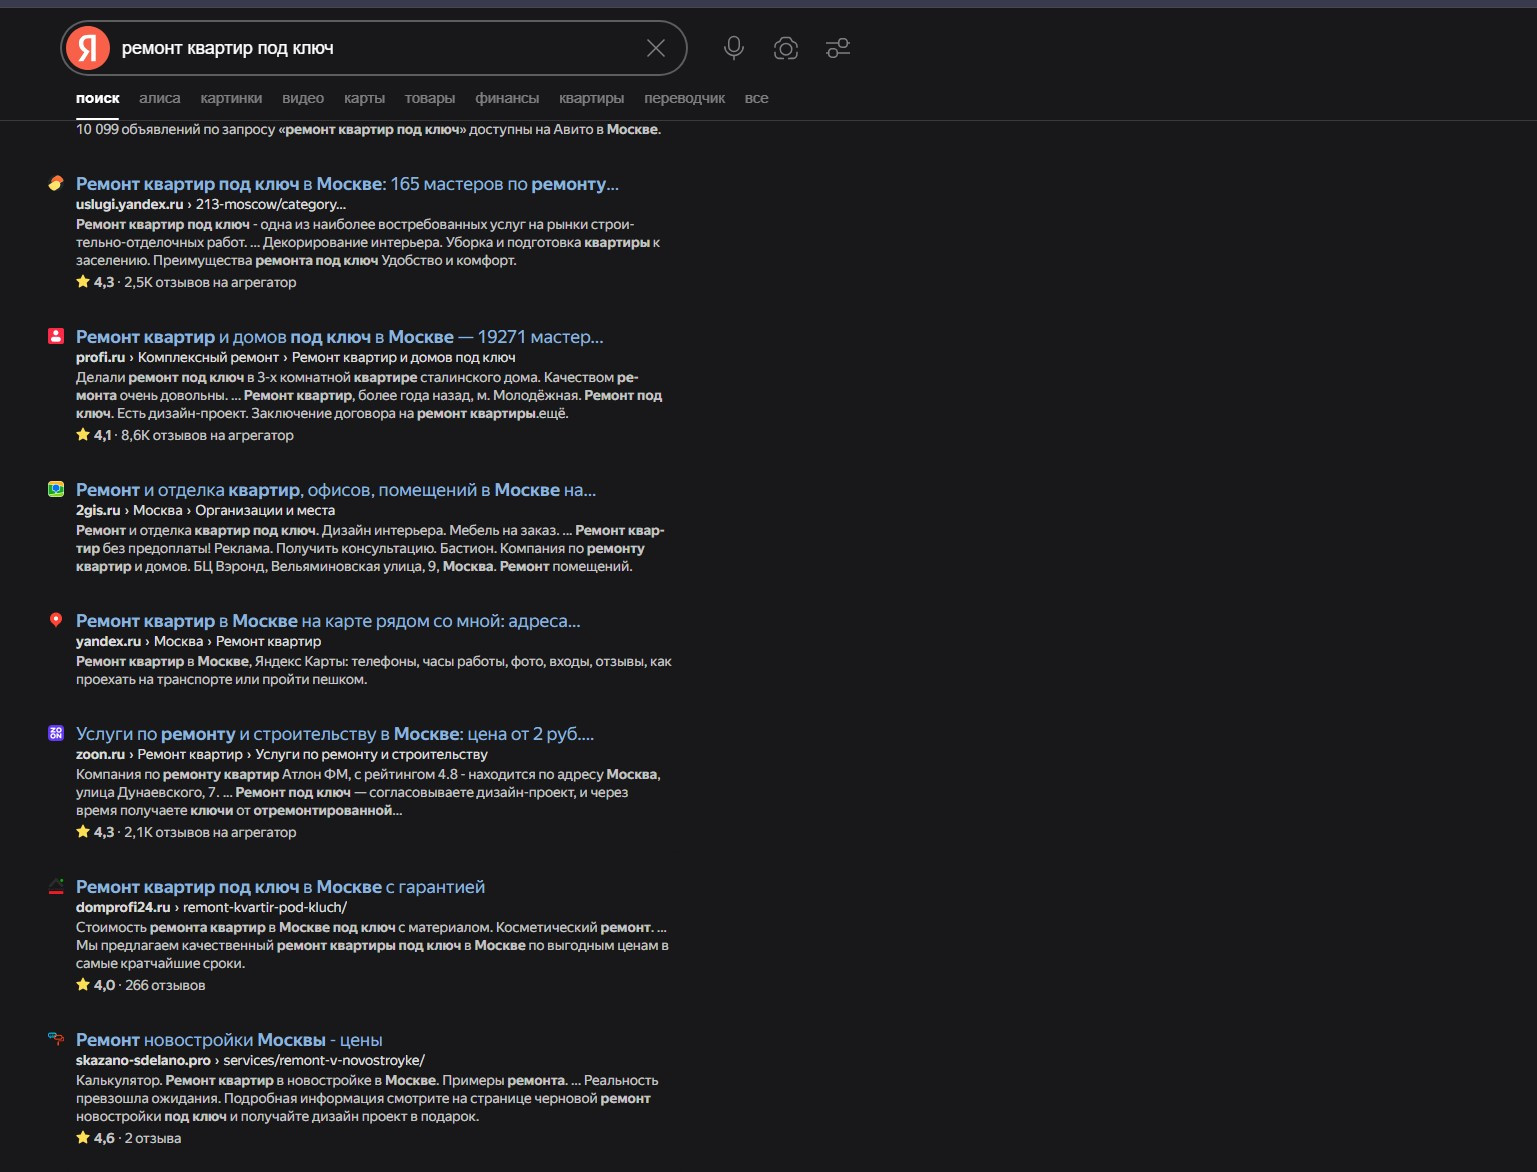This screenshot has width=1537, height=1172.
Task: Click '10 099 объявлений по запросу' Avito snippet
Action: click(x=368, y=129)
